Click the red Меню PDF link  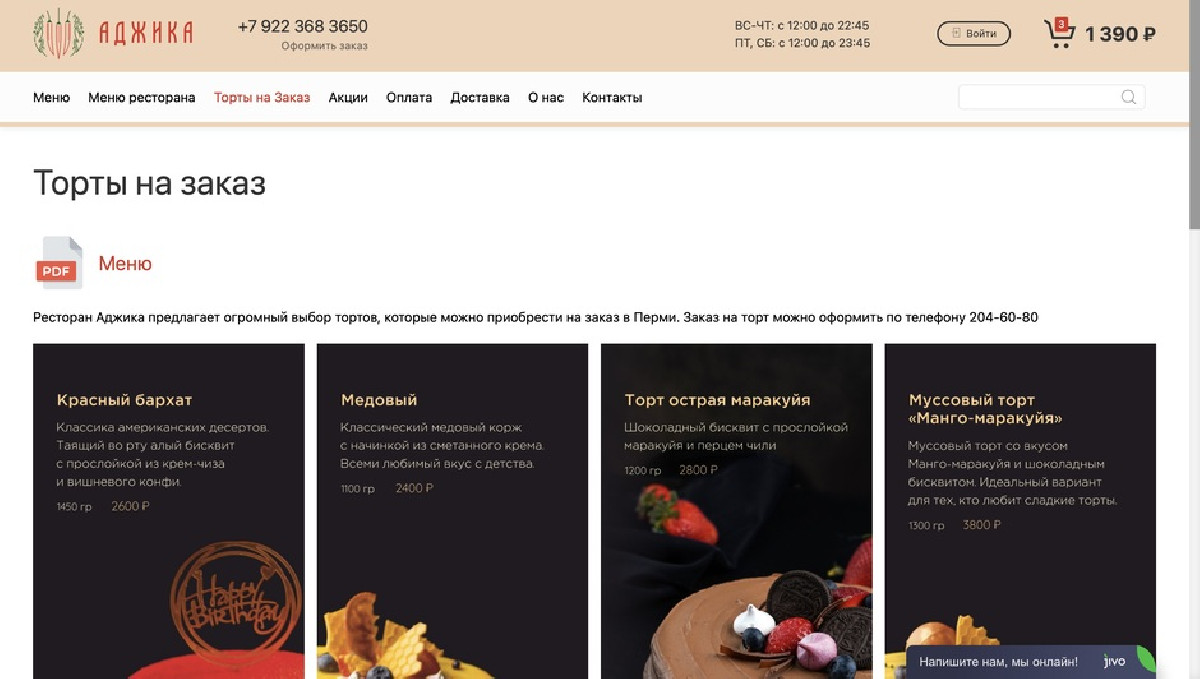click(x=125, y=264)
